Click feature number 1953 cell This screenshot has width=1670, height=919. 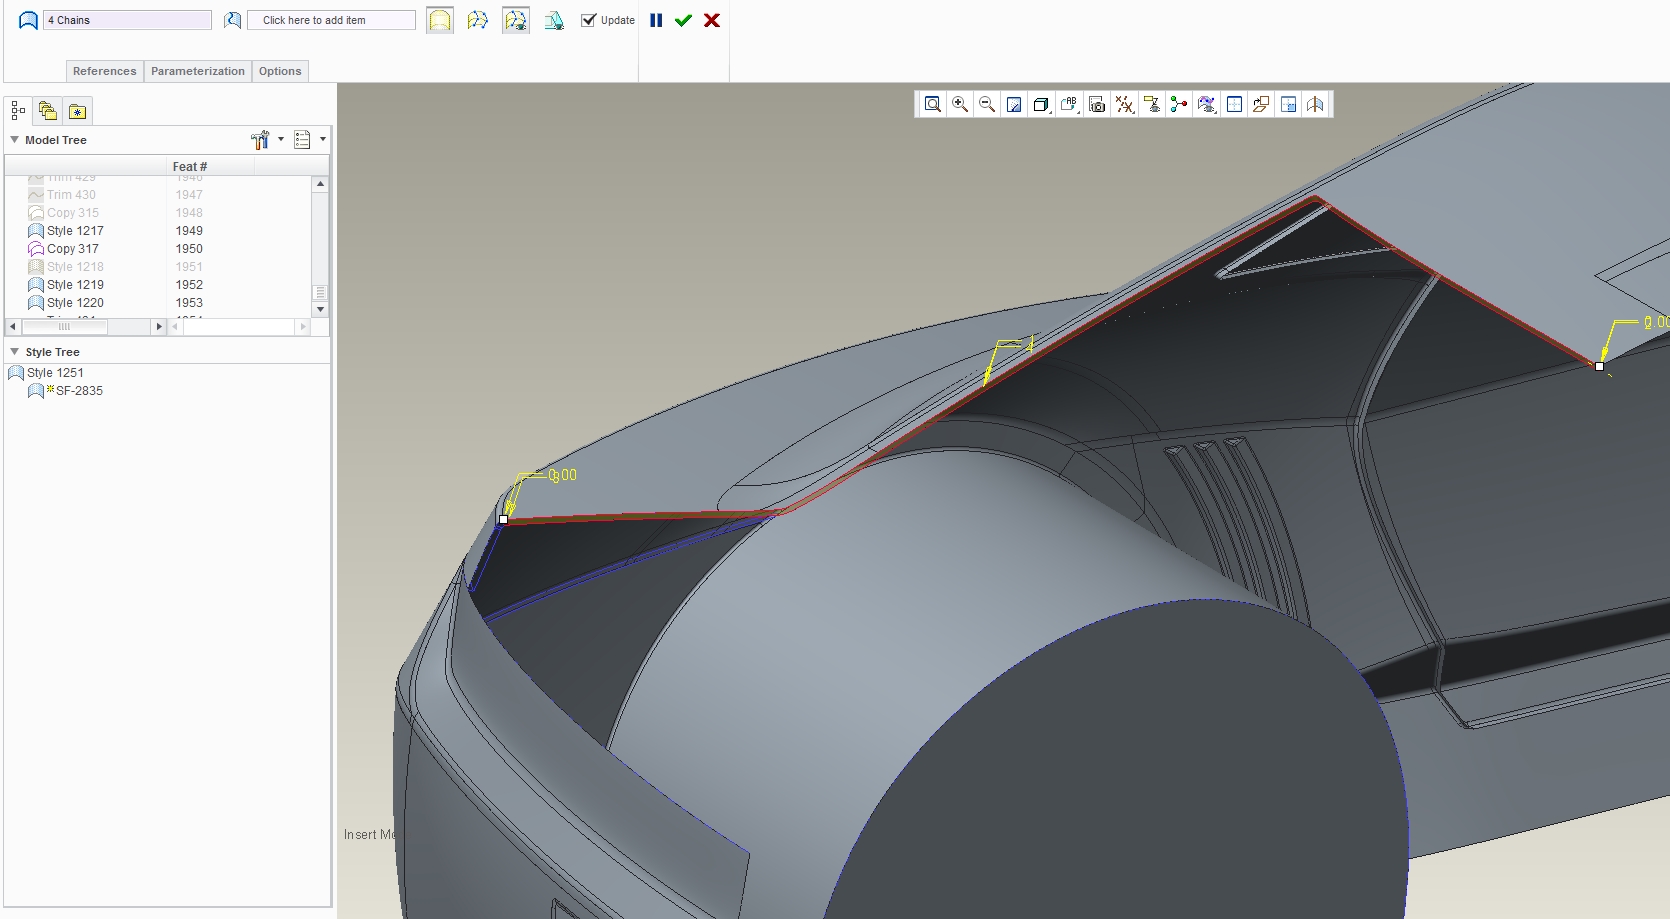[x=189, y=303]
